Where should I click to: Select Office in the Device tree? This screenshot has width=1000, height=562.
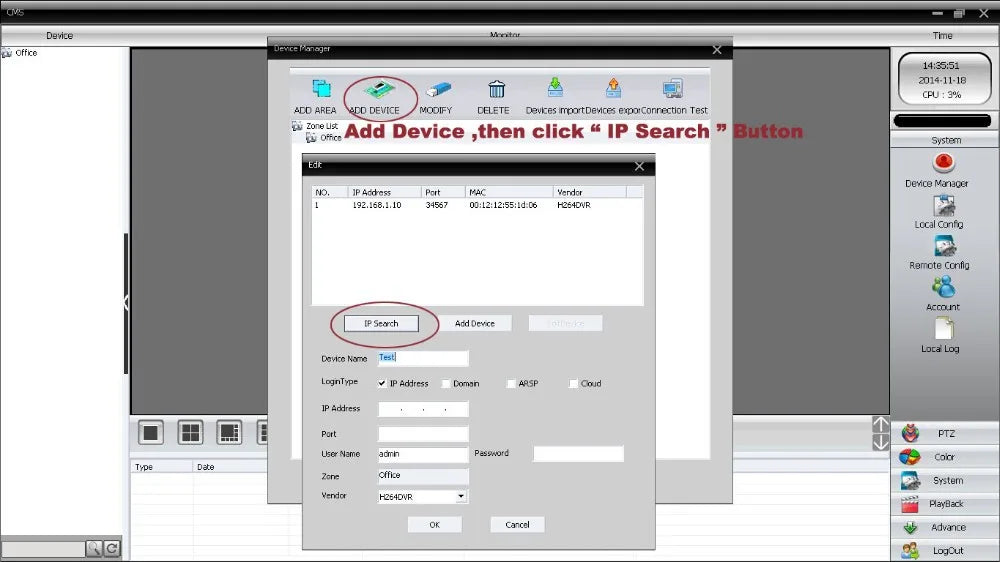click(x=26, y=53)
